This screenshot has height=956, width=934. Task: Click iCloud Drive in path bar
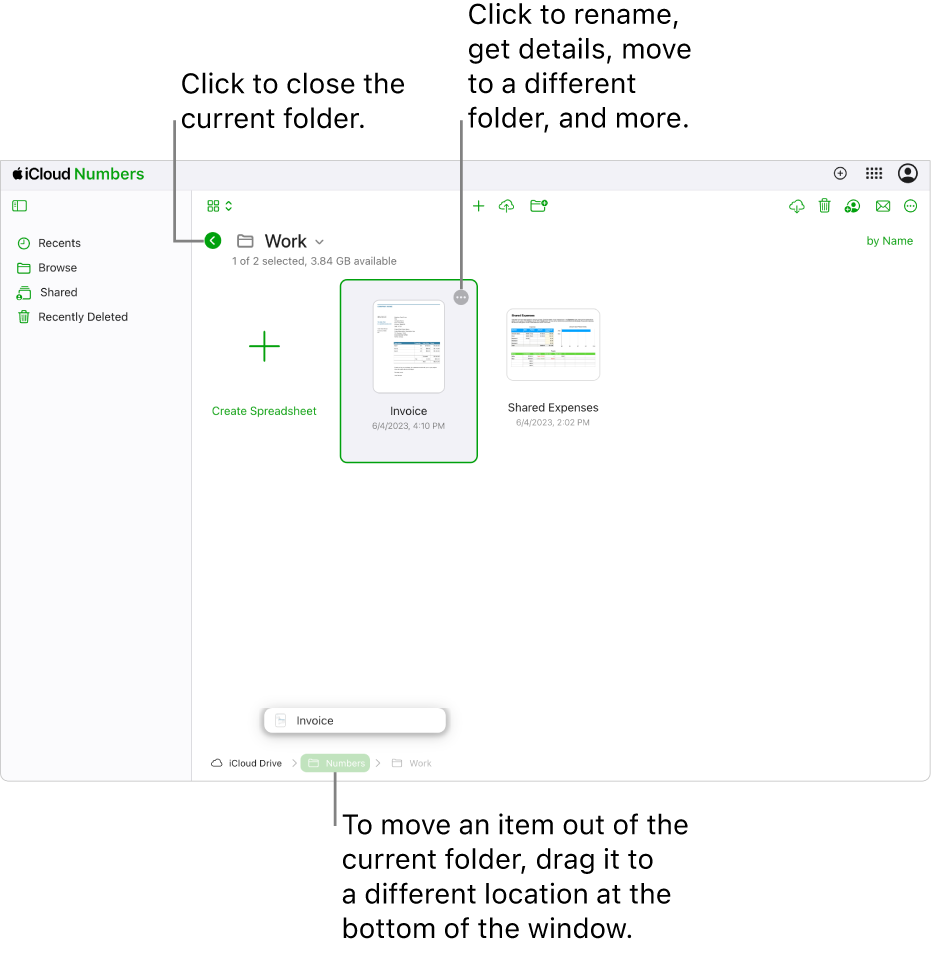pyautogui.click(x=246, y=763)
